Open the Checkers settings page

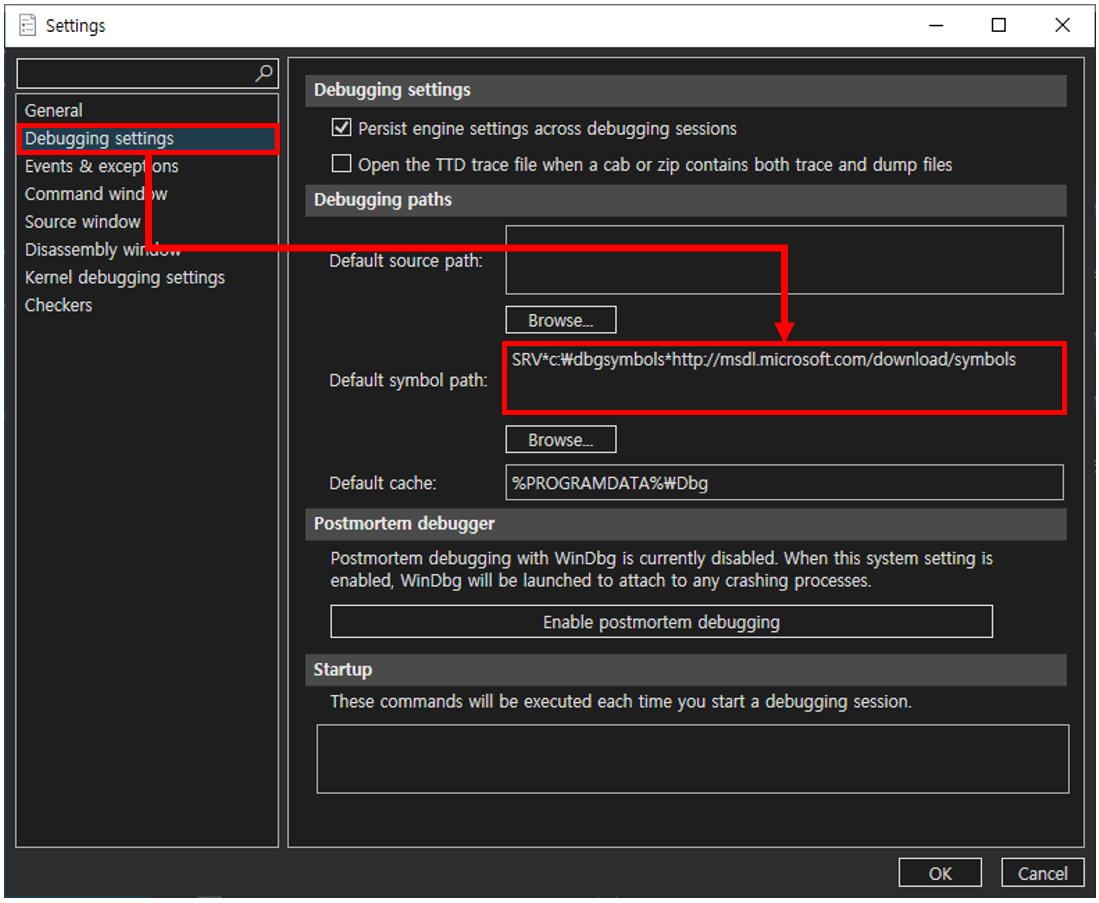coord(58,305)
